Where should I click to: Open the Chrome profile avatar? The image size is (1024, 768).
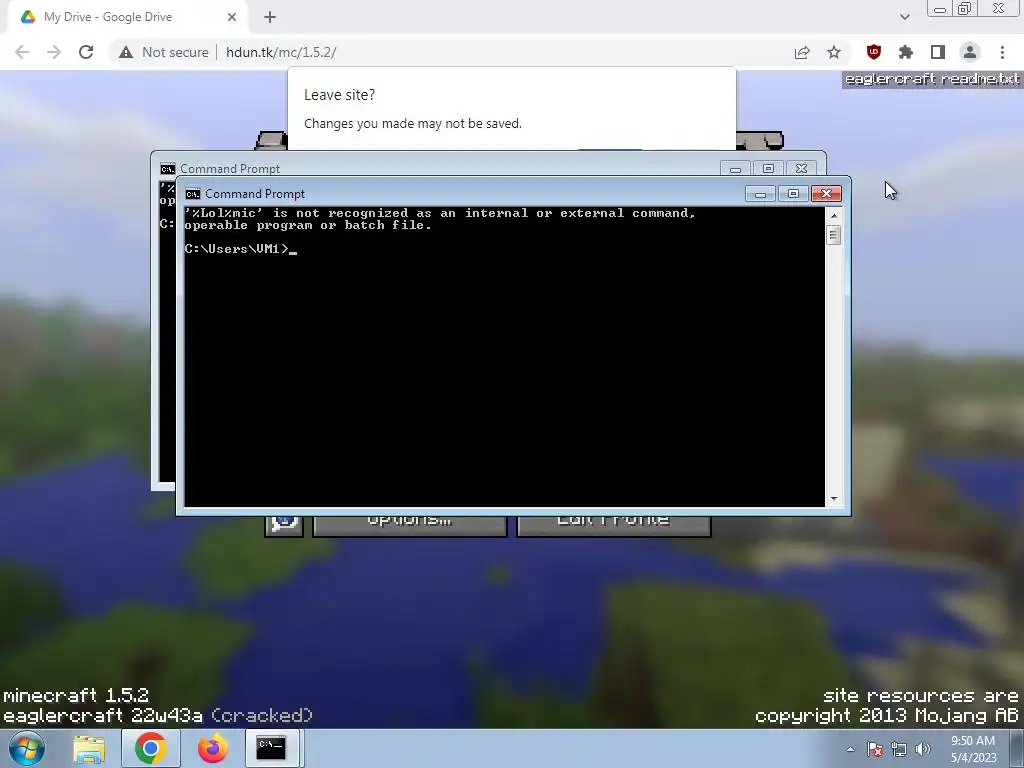(x=970, y=52)
